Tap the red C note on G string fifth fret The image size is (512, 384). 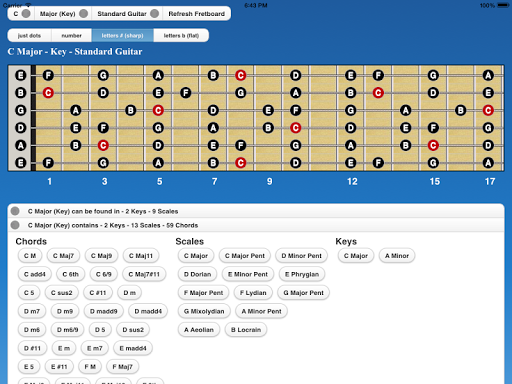click(x=158, y=110)
